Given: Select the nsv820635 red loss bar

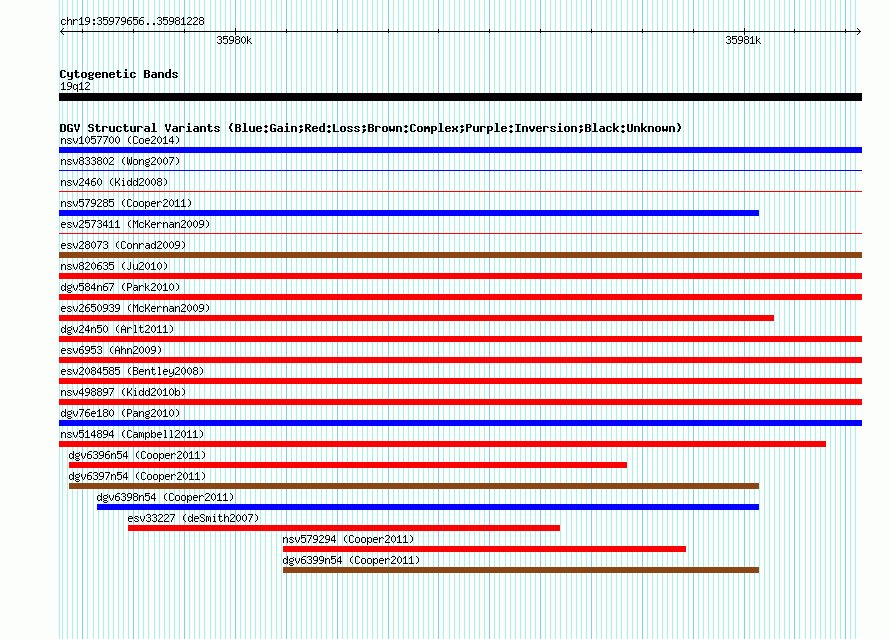Looking at the screenshot, I should point(460,276).
